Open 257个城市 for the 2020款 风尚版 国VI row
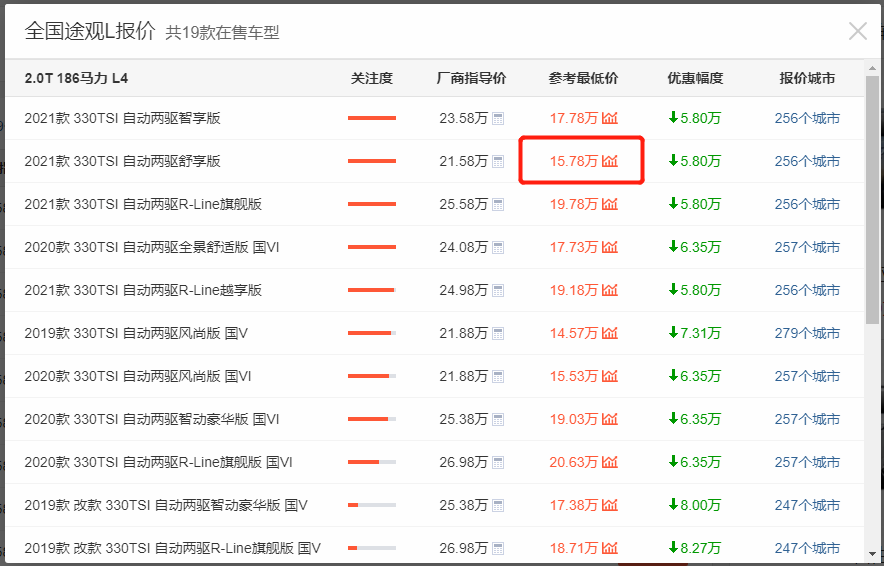Viewport: 884px width, 566px height. tap(807, 376)
